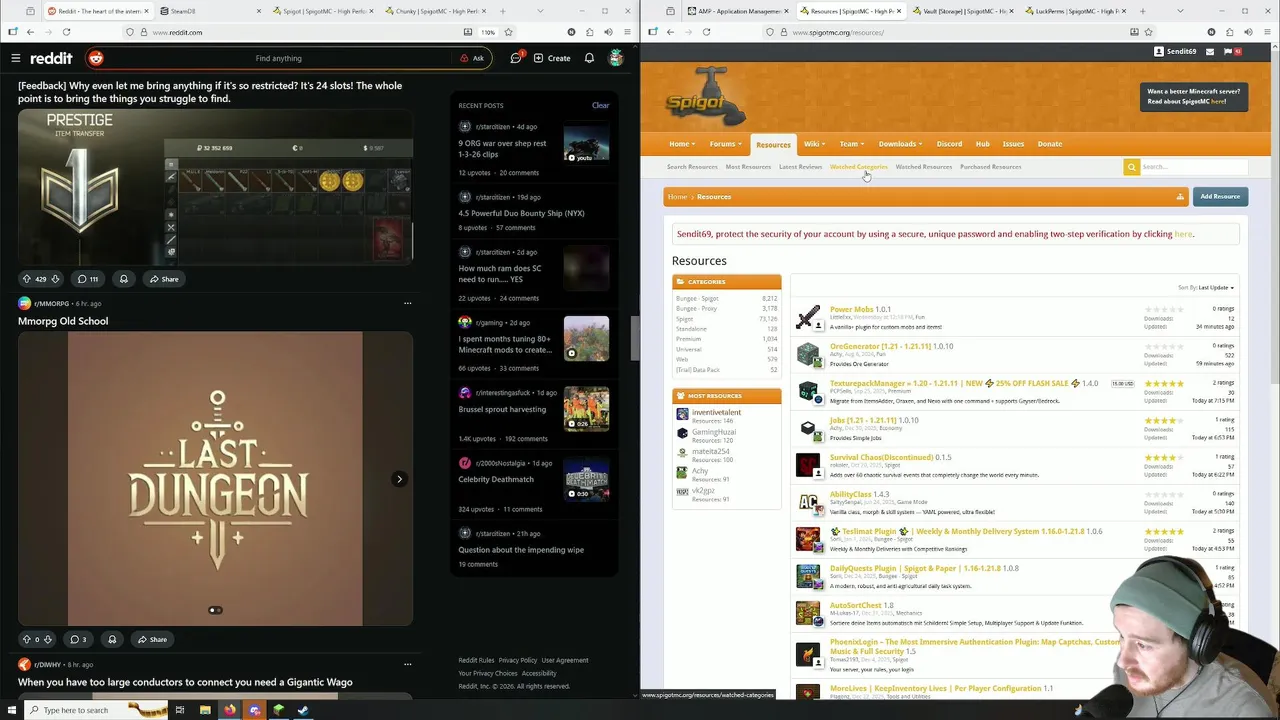Upvote the Mmorpg Old School post
1280x720 pixels.
point(26,639)
